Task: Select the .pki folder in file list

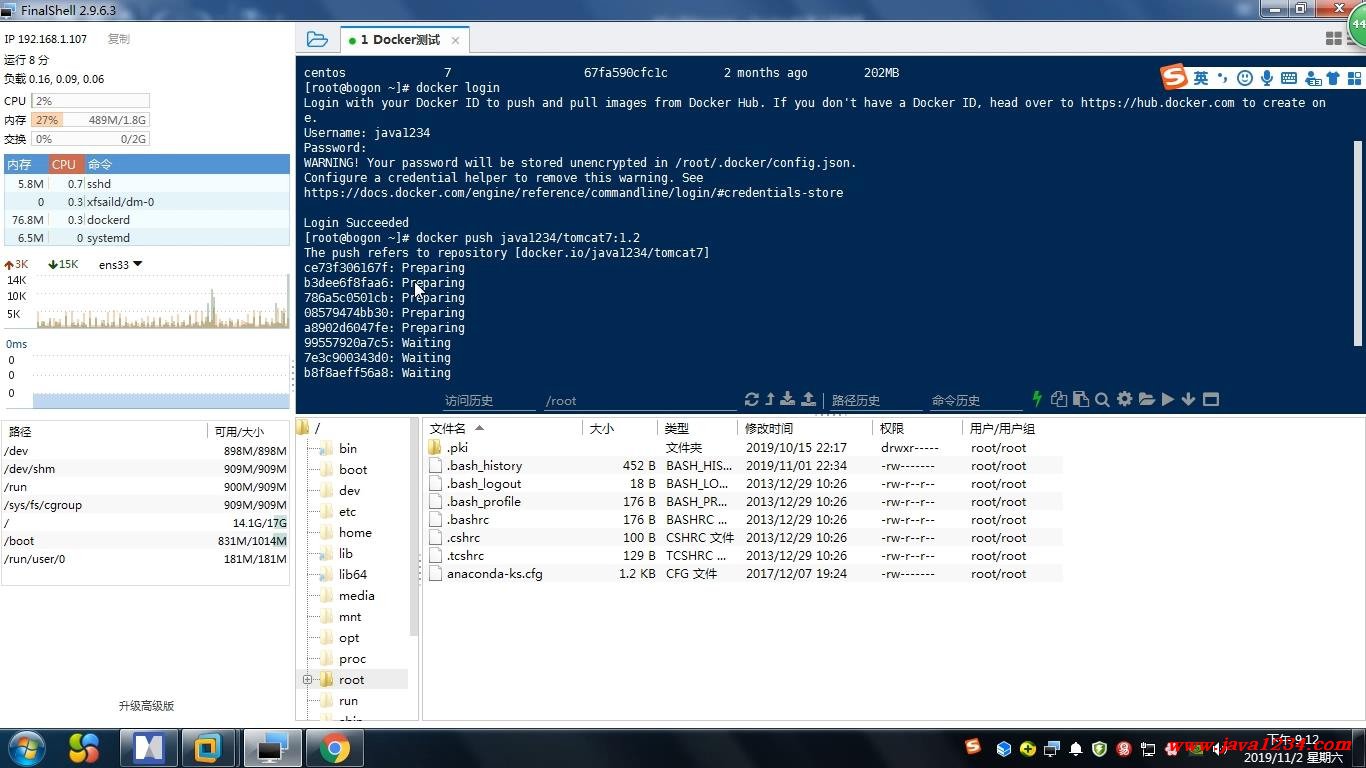Action: click(x=742, y=448)
